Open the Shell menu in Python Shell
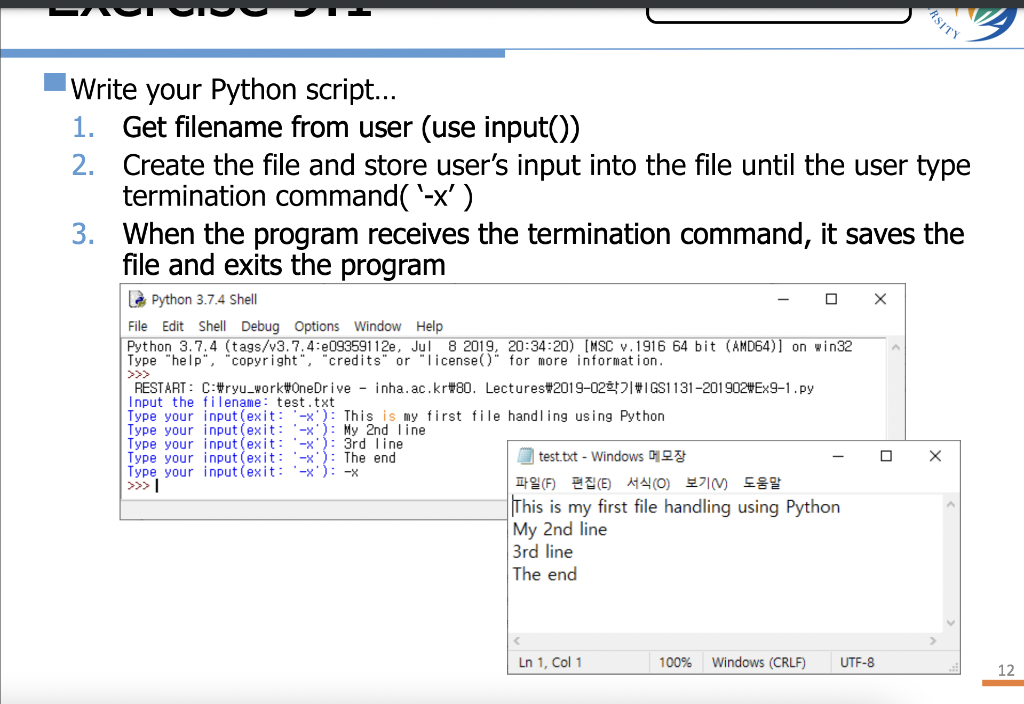Screen dimensions: 1024x704 point(212,326)
